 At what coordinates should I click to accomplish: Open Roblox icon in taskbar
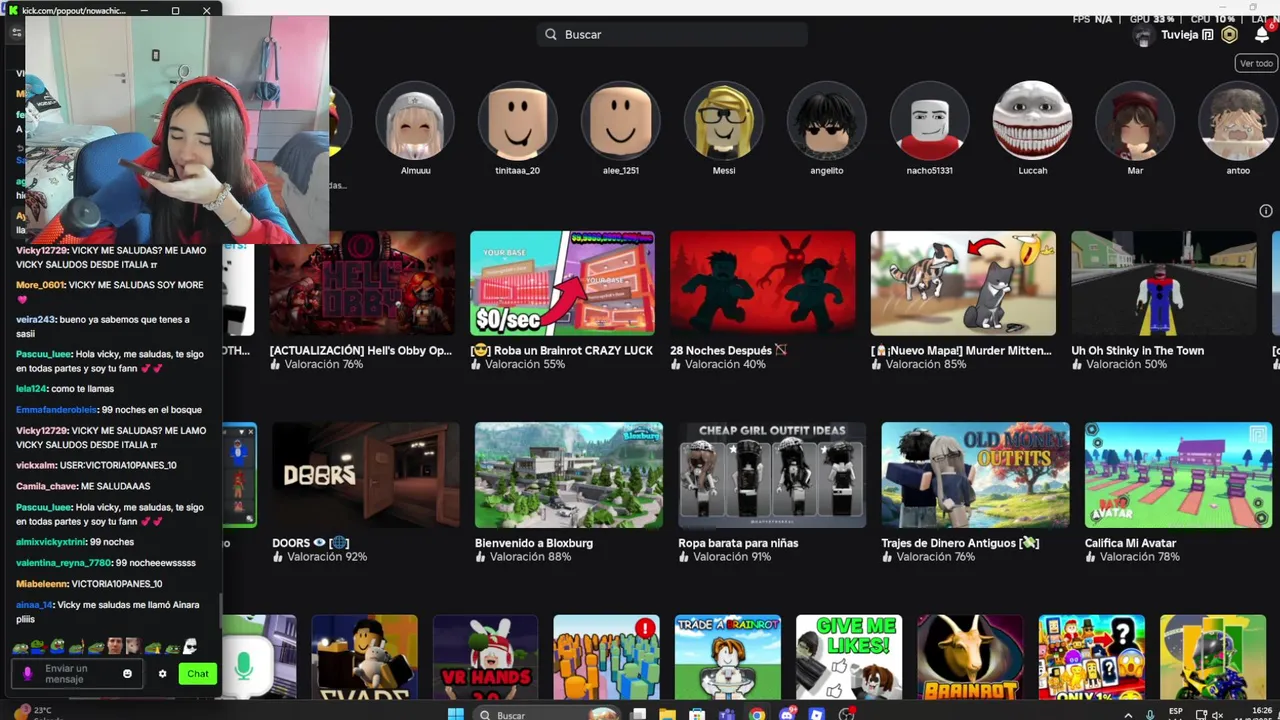[817, 714]
